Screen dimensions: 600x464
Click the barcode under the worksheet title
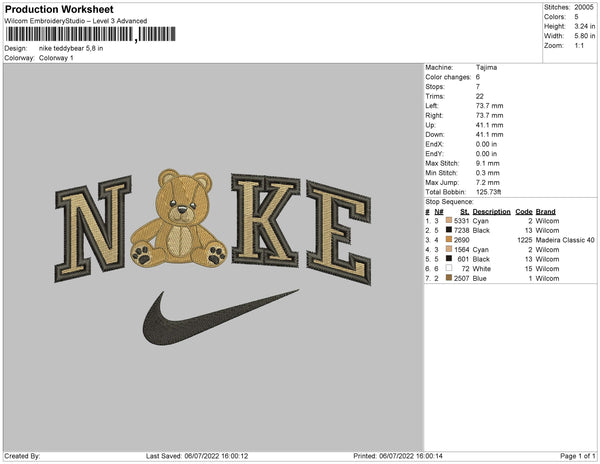[90, 34]
